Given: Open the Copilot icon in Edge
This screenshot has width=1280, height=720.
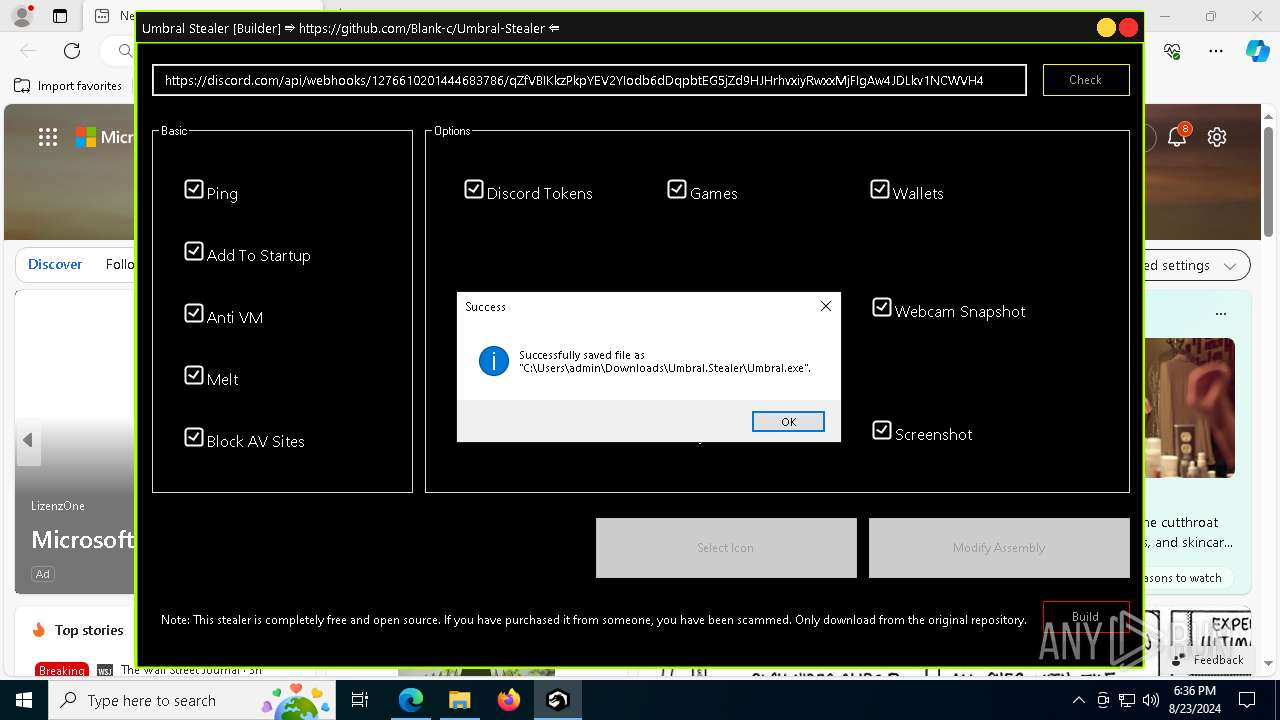Looking at the screenshot, I should click(x=1257, y=51).
